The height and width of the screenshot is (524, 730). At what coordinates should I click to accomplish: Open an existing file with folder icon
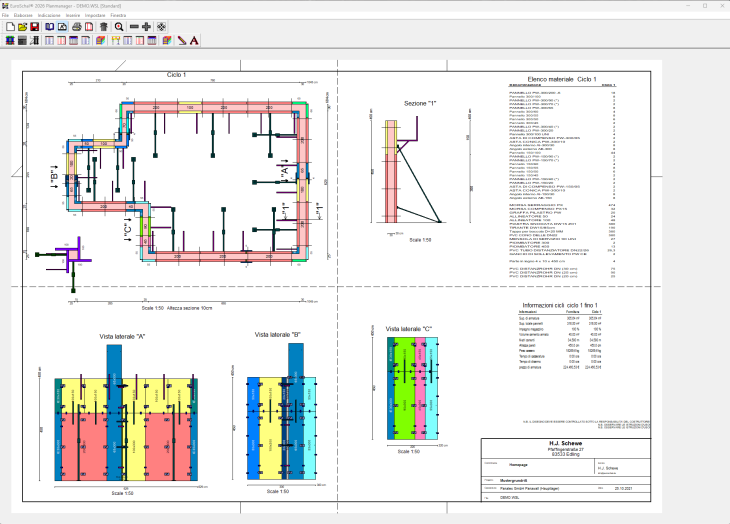click(22, 27)
